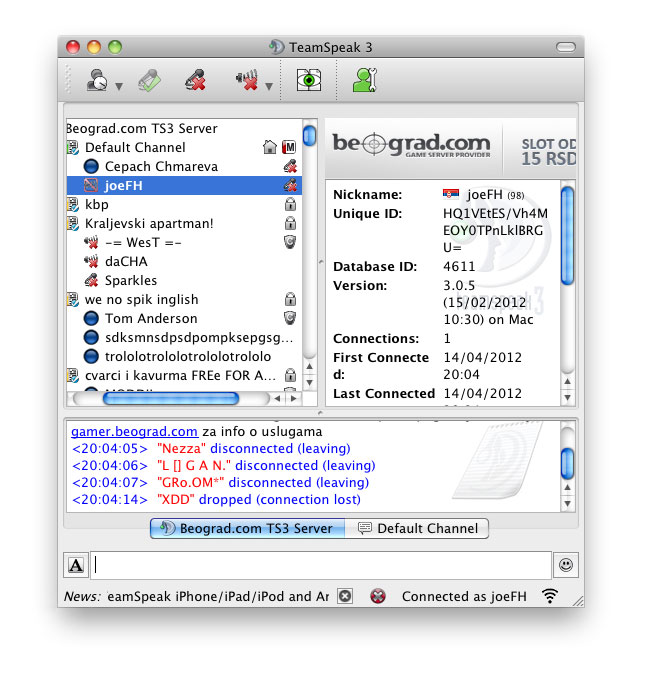This screenshot has height=680, width=656.
Task: Open the mute speakers dropdown arrow
Action: [269, 86]
